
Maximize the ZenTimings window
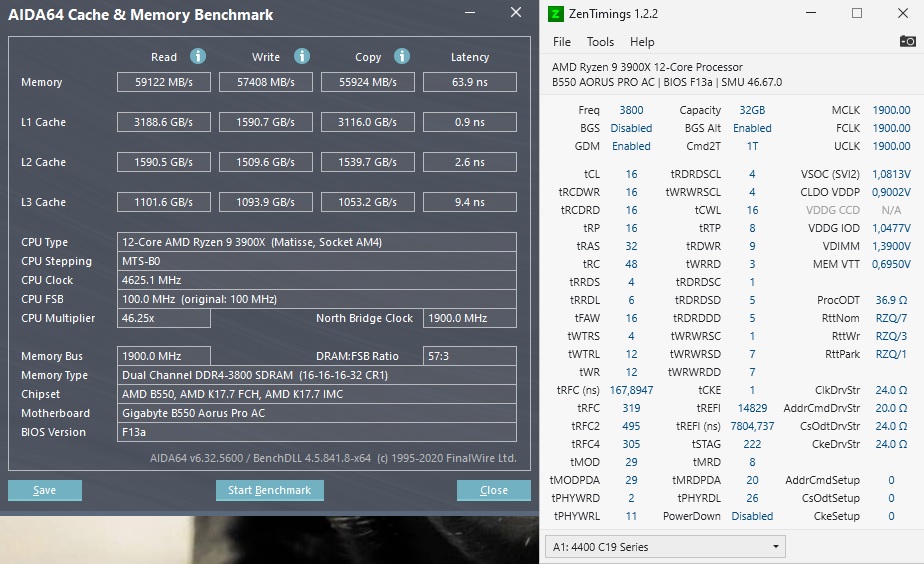click(x=857, y=13)
